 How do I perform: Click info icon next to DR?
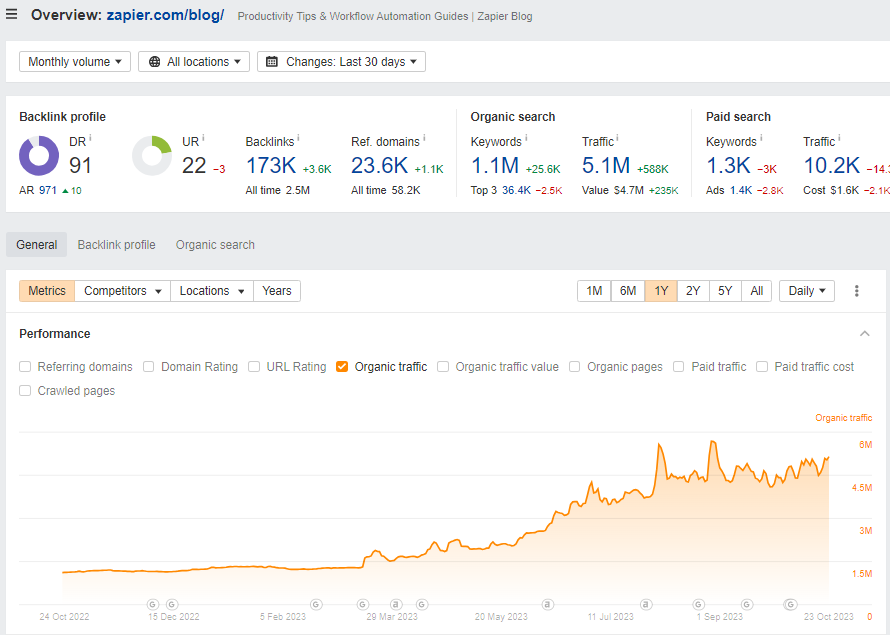click(90, 137)
